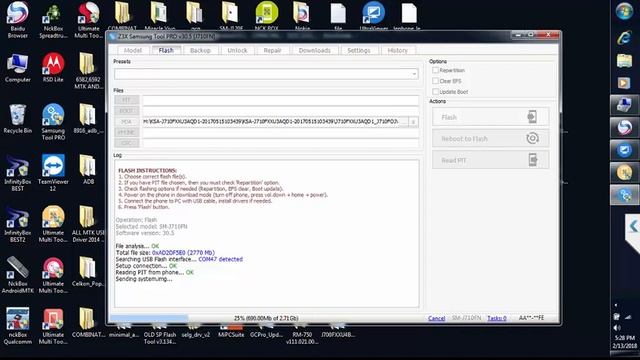Check the Update Boot option
The height and width of the screenshot is (360, 640).
[436, 91]
